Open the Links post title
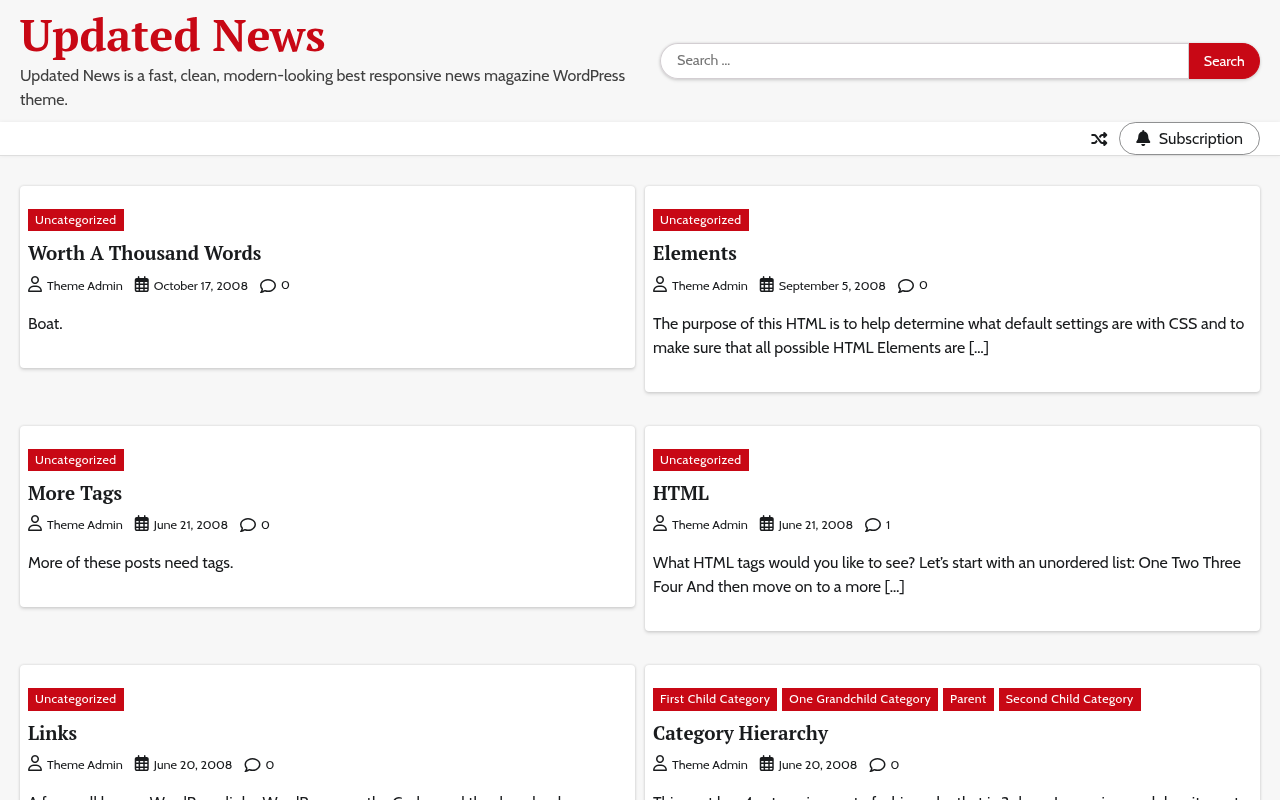The width and height of the screenshot is (1280, 800). [x=52, y=733]
